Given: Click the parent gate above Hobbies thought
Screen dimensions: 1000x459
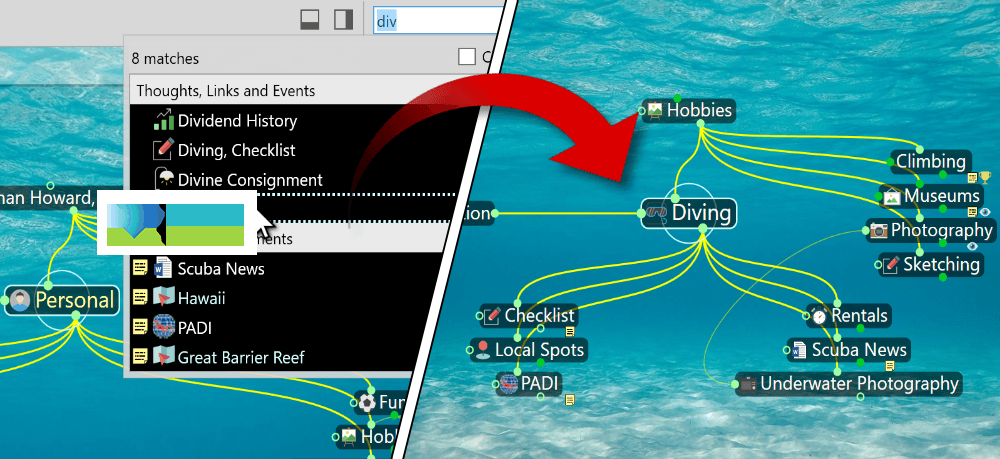Looking at the screenshot, I should coord(677,97).
